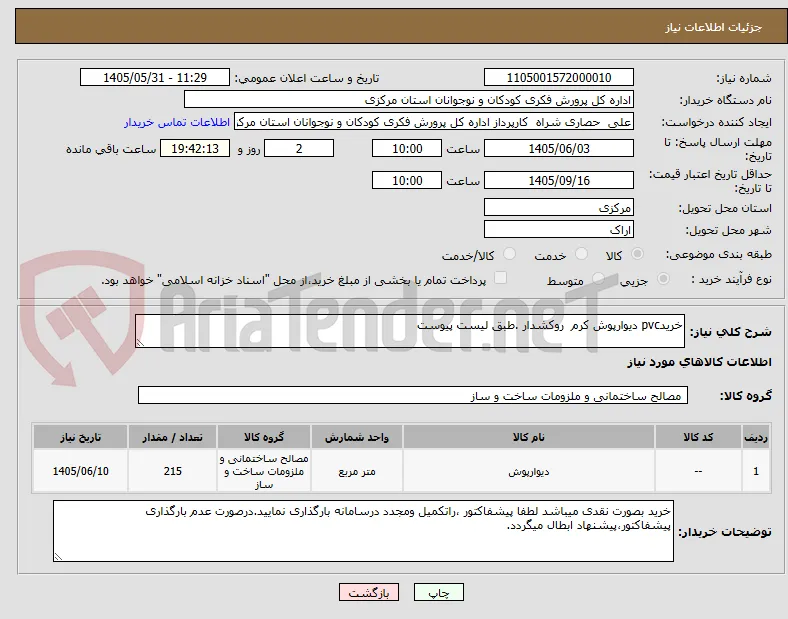Select the کالا/خدمت radio button
The image size is (788, 619).
coord(510,254)
